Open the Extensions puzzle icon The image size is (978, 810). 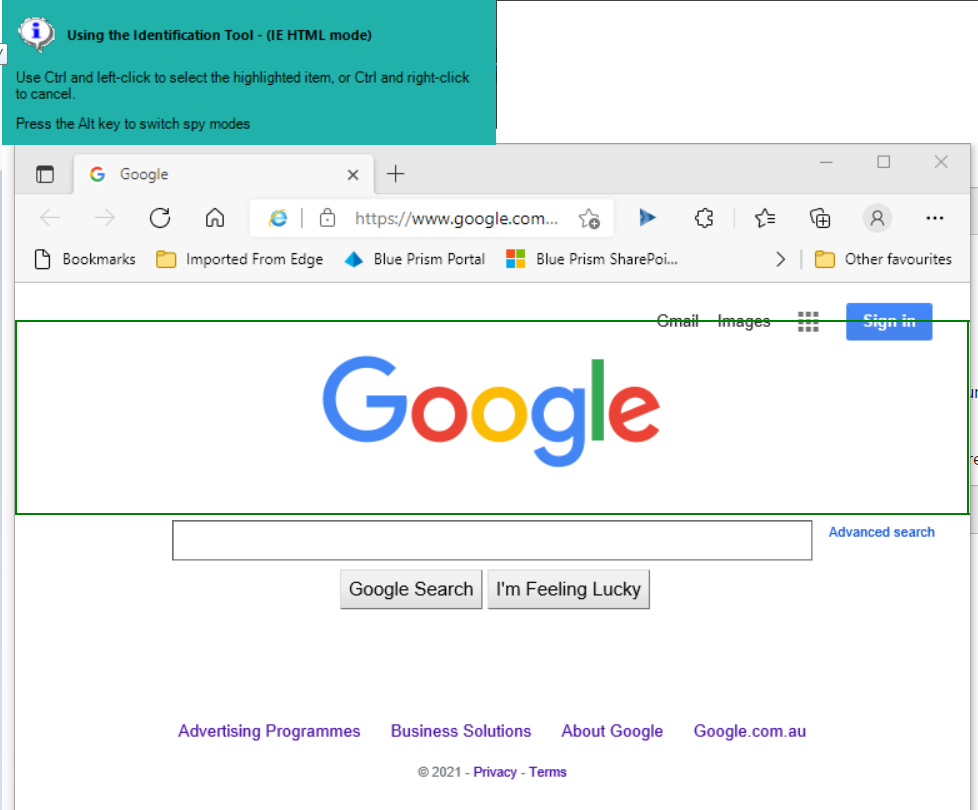click(x=704, y=218)
